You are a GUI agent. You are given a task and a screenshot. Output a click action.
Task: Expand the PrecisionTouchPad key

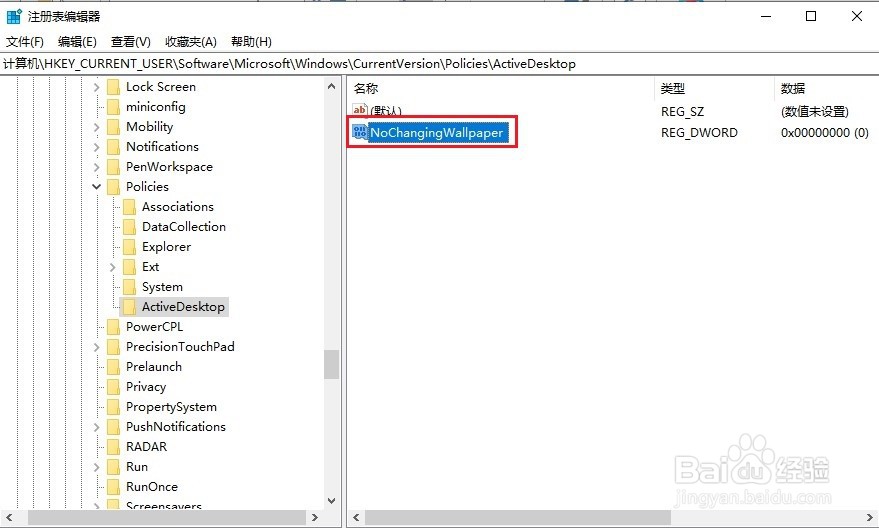(96, 348)
